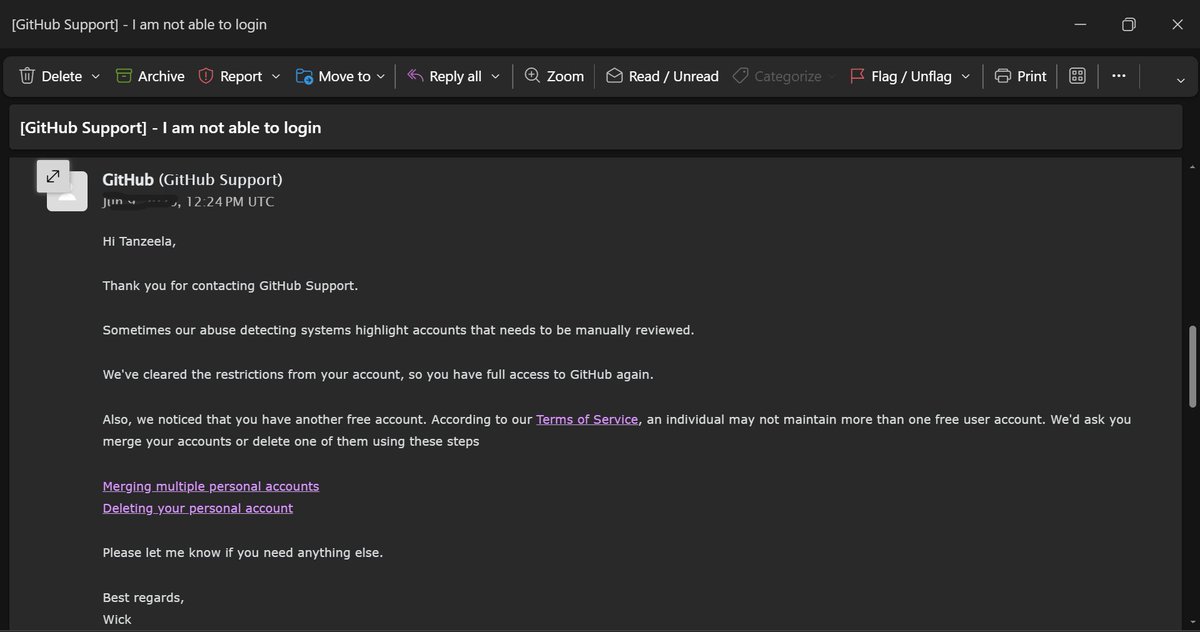
Task: Click the 'Hi Tanzeela,' greeting line
Action: pos(139,241)
